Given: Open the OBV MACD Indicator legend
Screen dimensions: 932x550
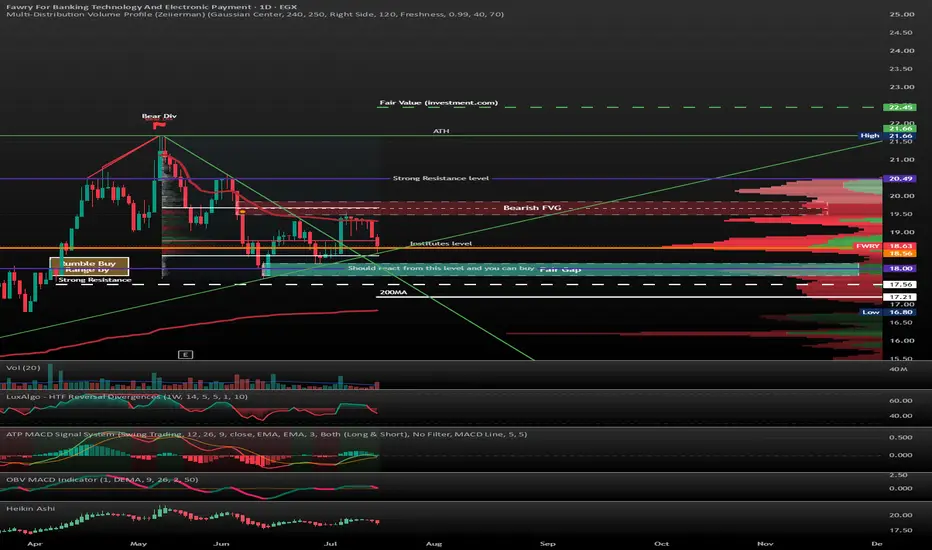Looking at the screenshot, I should coord(102,480).
